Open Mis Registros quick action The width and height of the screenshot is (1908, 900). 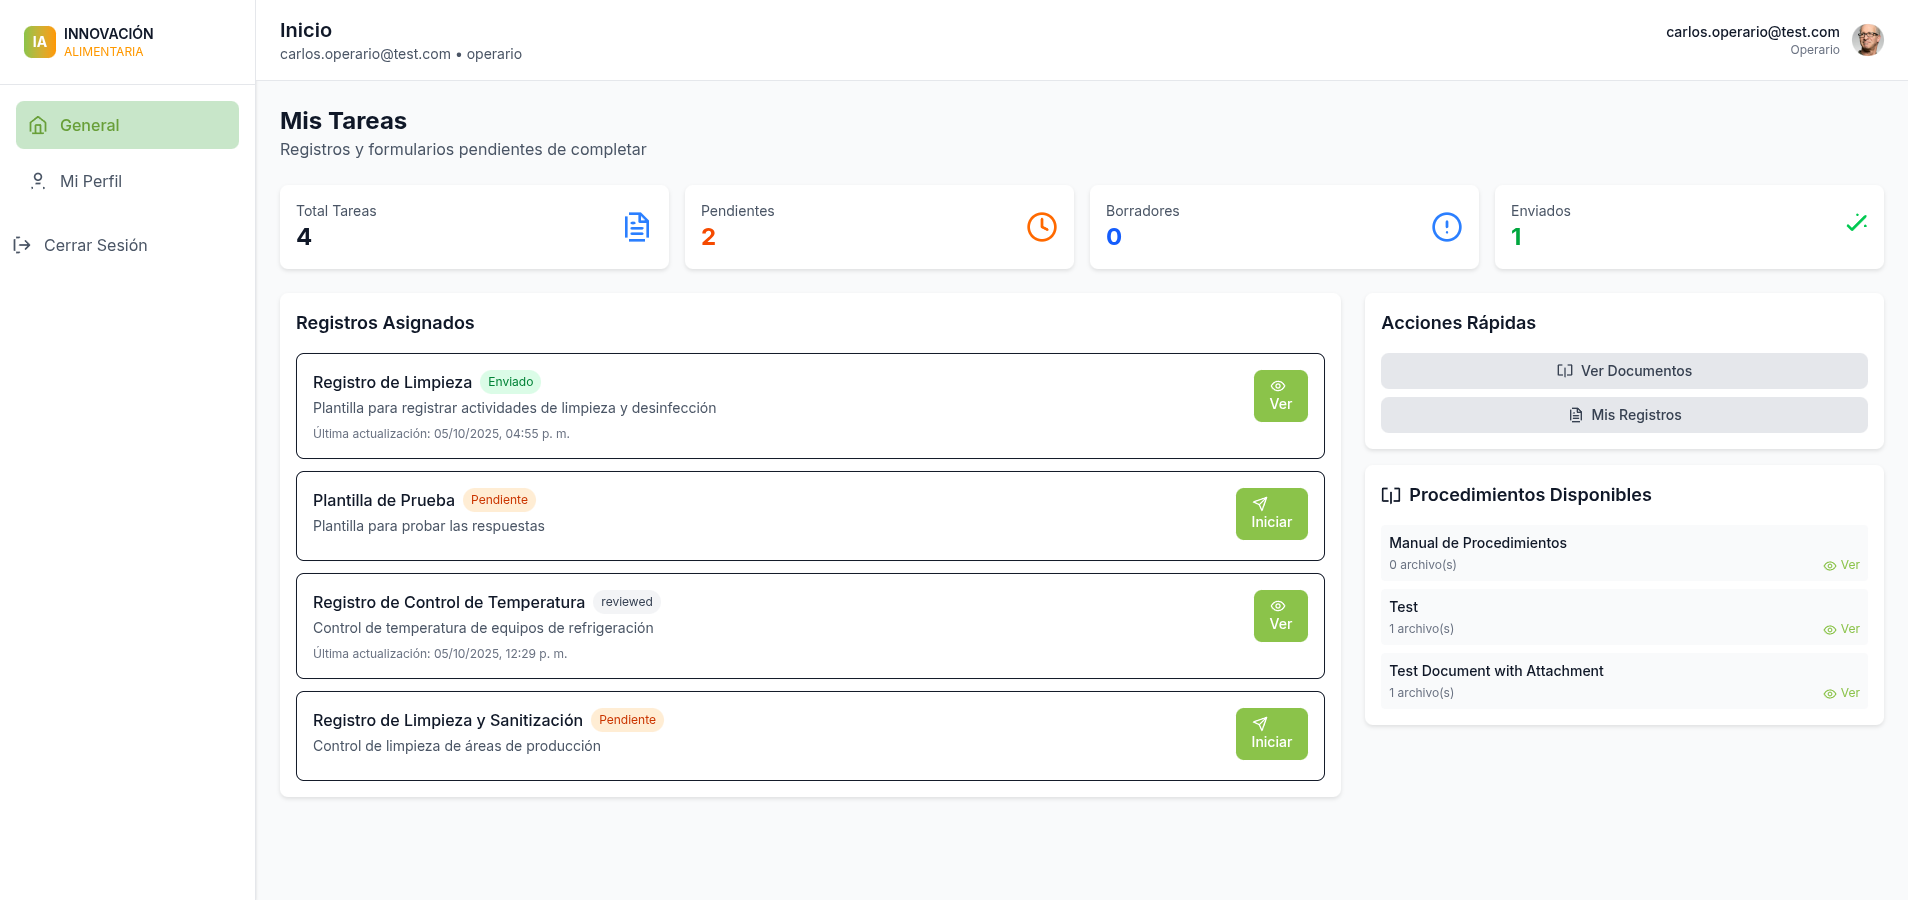pyautogui.click(x=1623, y=415)
